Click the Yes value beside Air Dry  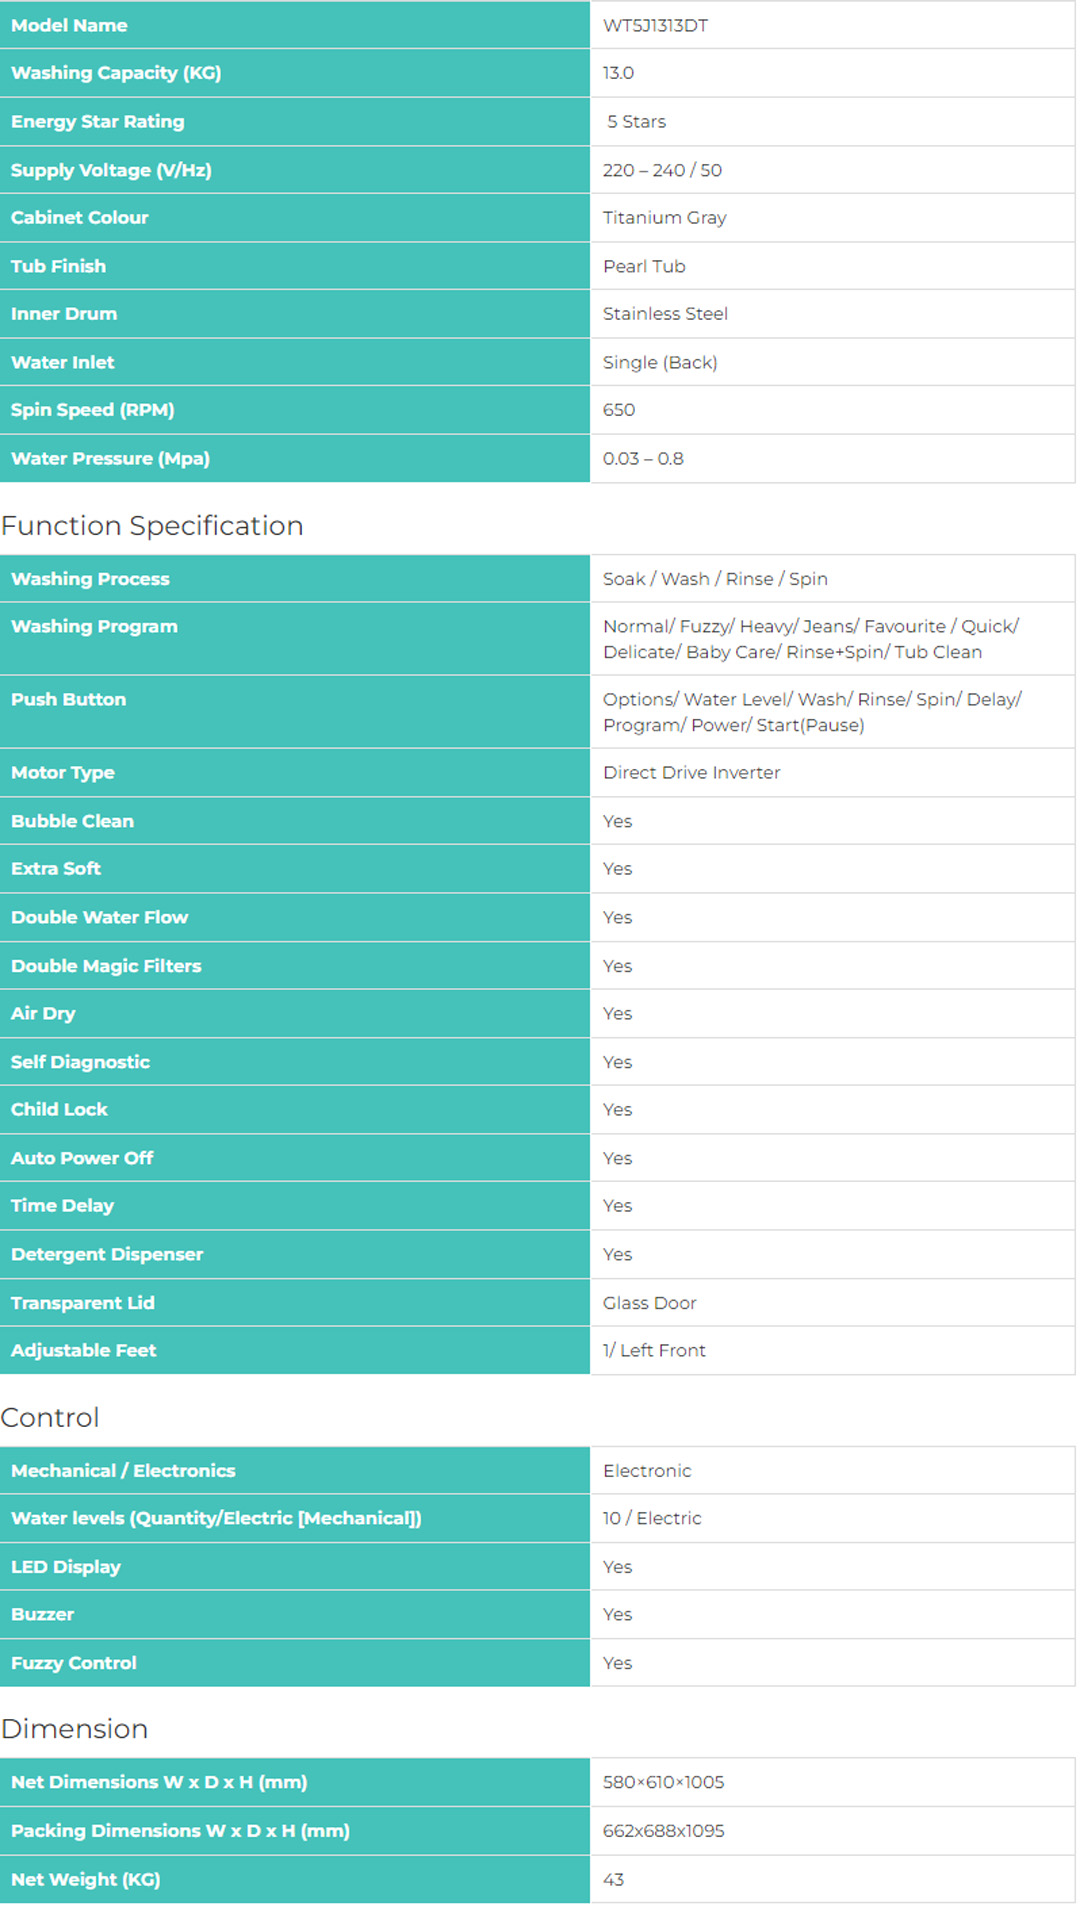617,1014
